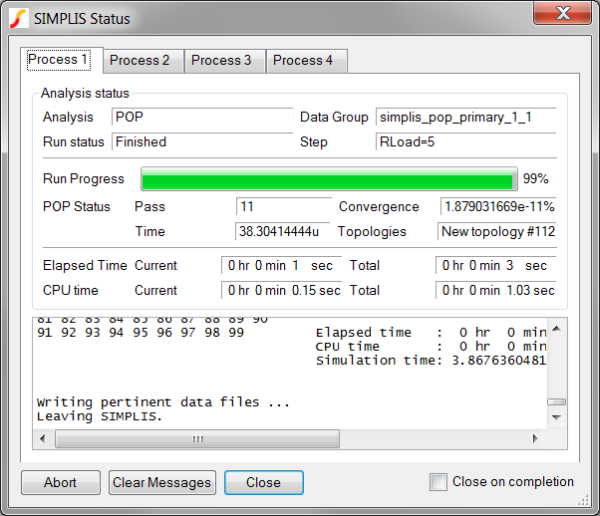The image size is (600, 516).
Task: Click 'Leaving SIMPLIS.' log line
Action: point(99,416)
